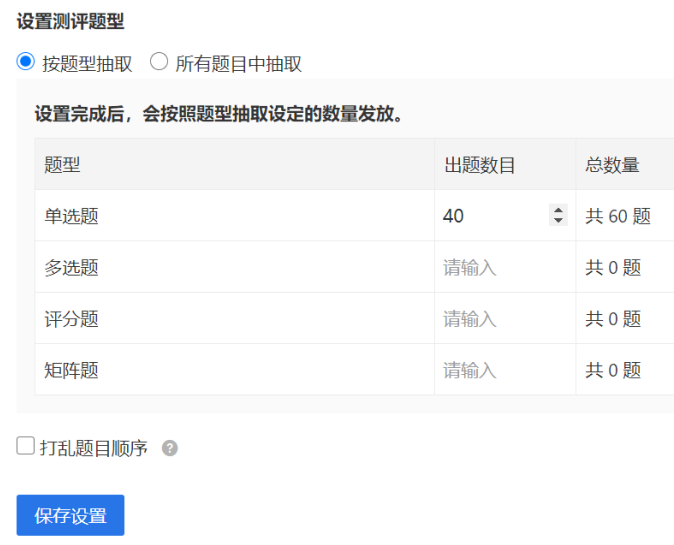Viewport: 674px width, 545px height.
Task: Click the 矩阵题 出题数目 input field
Action: pyautogui.click(x=505, y=370)
